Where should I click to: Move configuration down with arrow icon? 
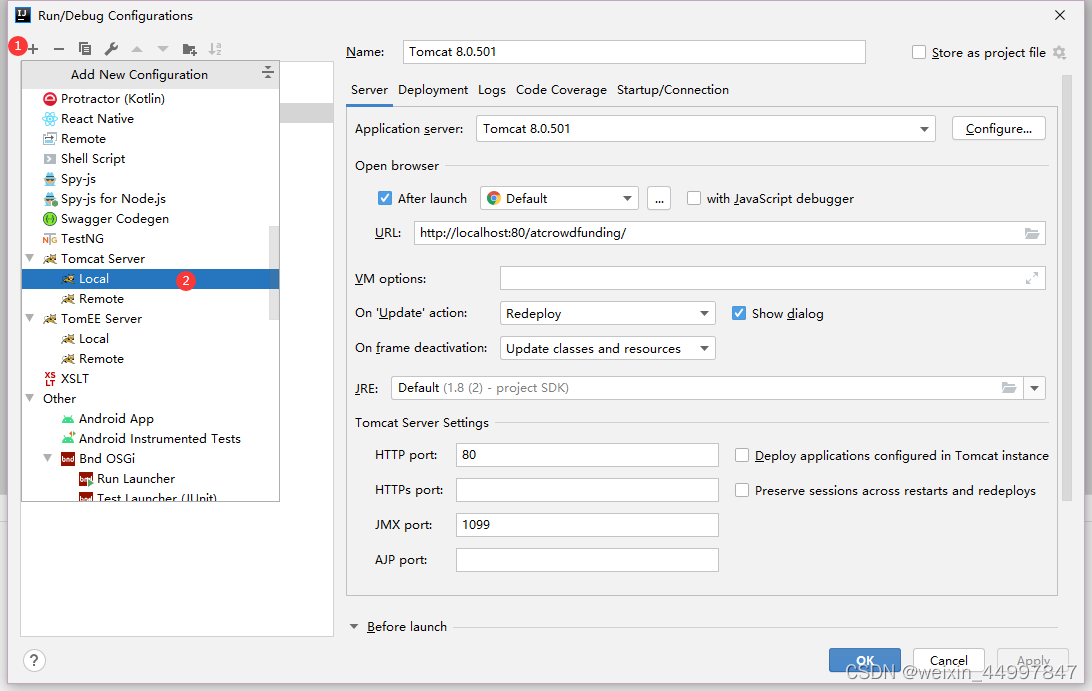pyautogui.click(x=163, y=49)
